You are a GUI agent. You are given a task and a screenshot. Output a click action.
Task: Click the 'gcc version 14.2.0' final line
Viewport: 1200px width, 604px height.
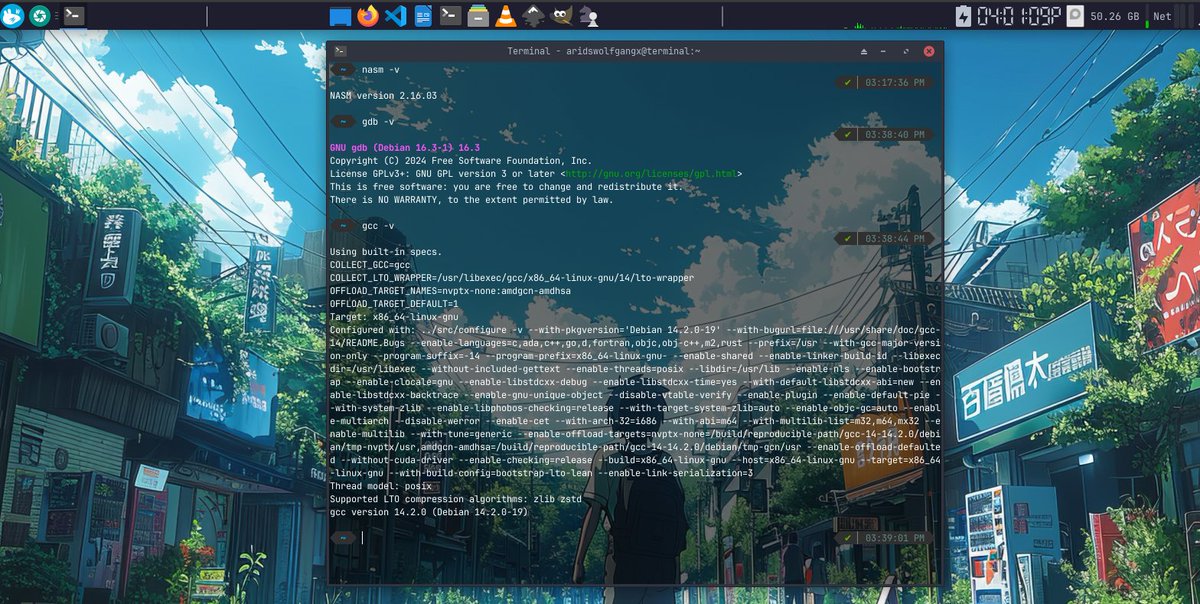[x=429, y=511]
